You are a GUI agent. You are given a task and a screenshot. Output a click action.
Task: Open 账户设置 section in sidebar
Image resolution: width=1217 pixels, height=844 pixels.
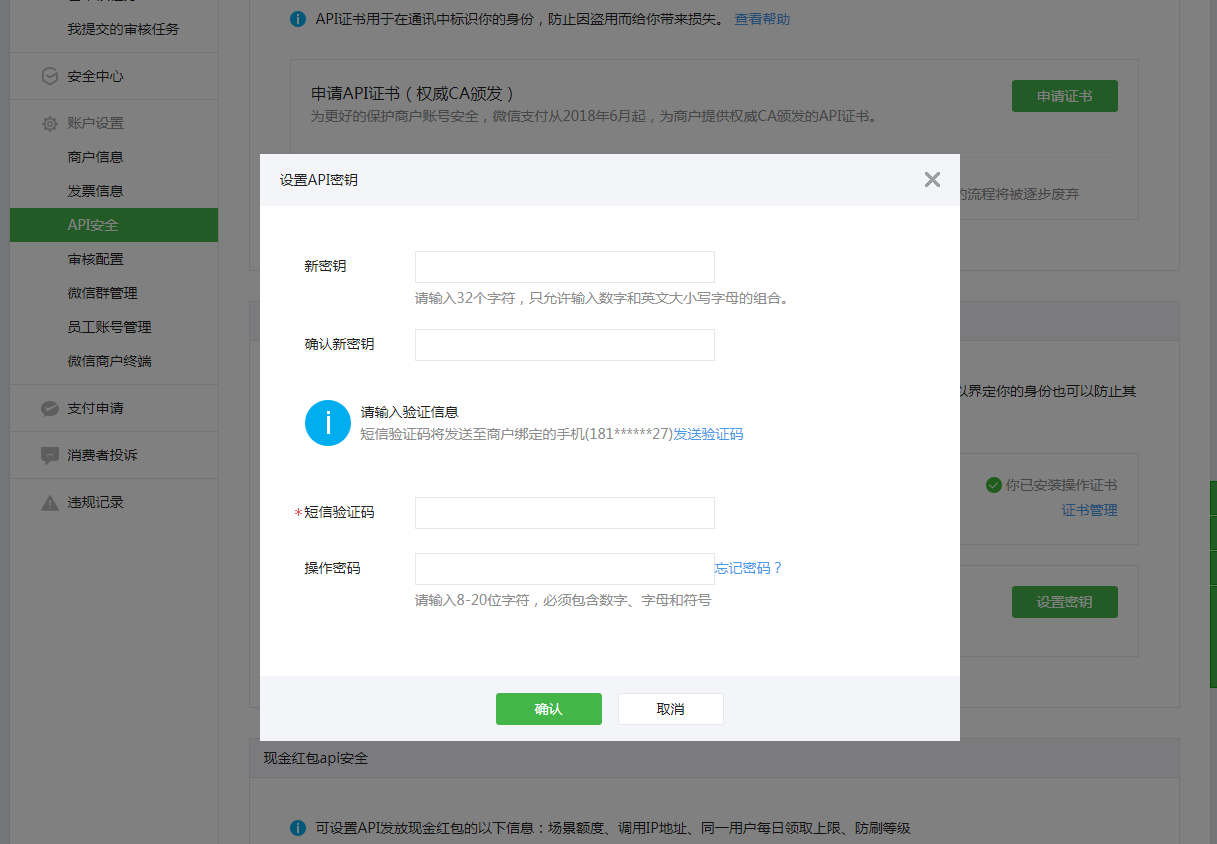pyautogui.click(x=96, y=123)
